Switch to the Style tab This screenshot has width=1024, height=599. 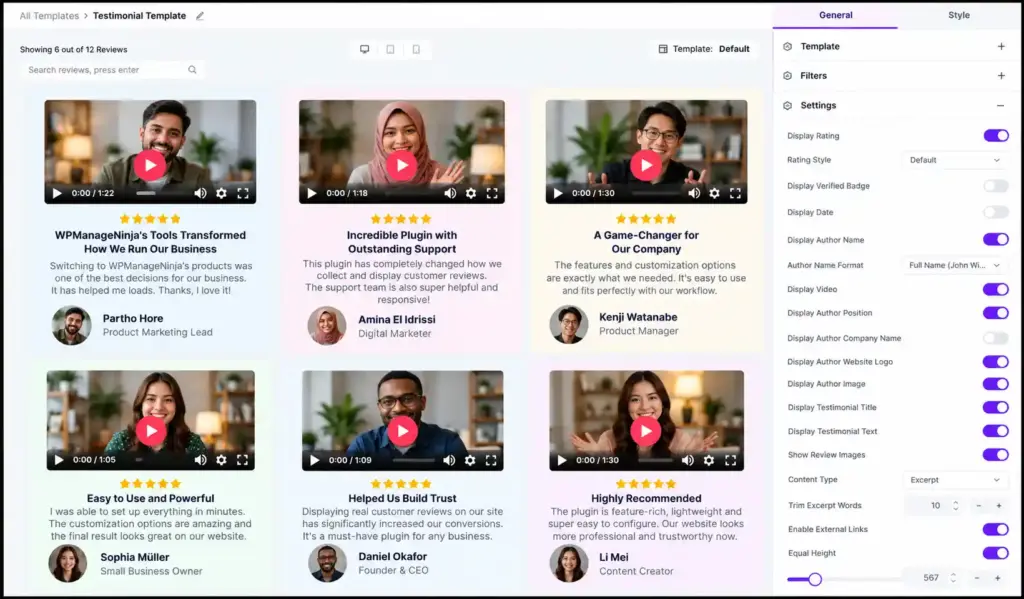point(959,15)
